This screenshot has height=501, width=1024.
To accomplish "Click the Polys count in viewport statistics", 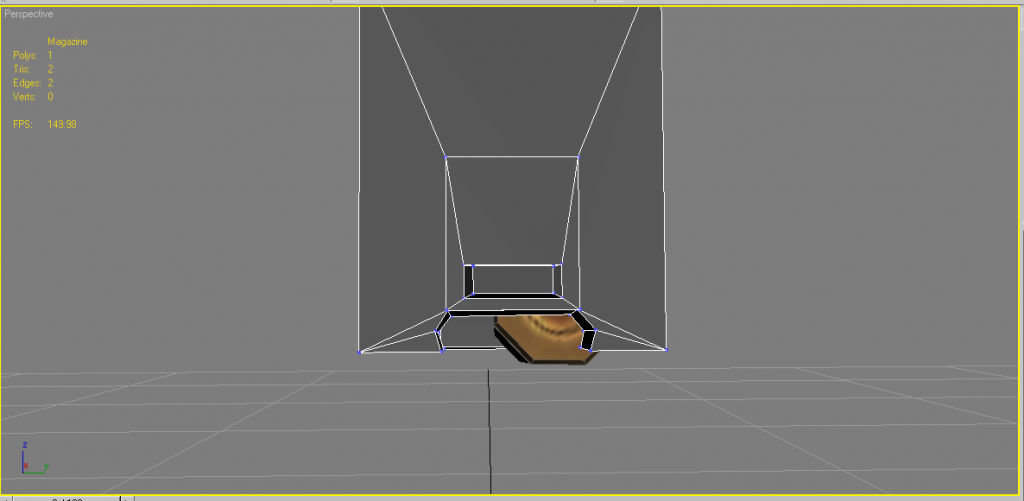I will click(50, 55).
